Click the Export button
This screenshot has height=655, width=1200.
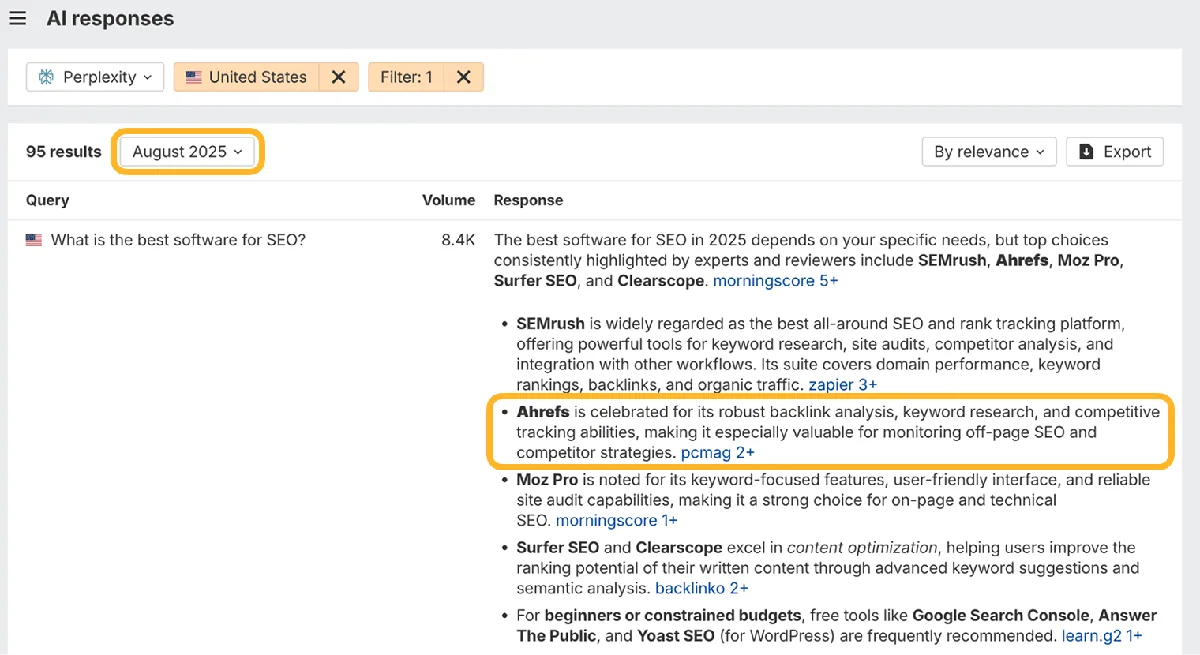click(x=1115, y=152)
